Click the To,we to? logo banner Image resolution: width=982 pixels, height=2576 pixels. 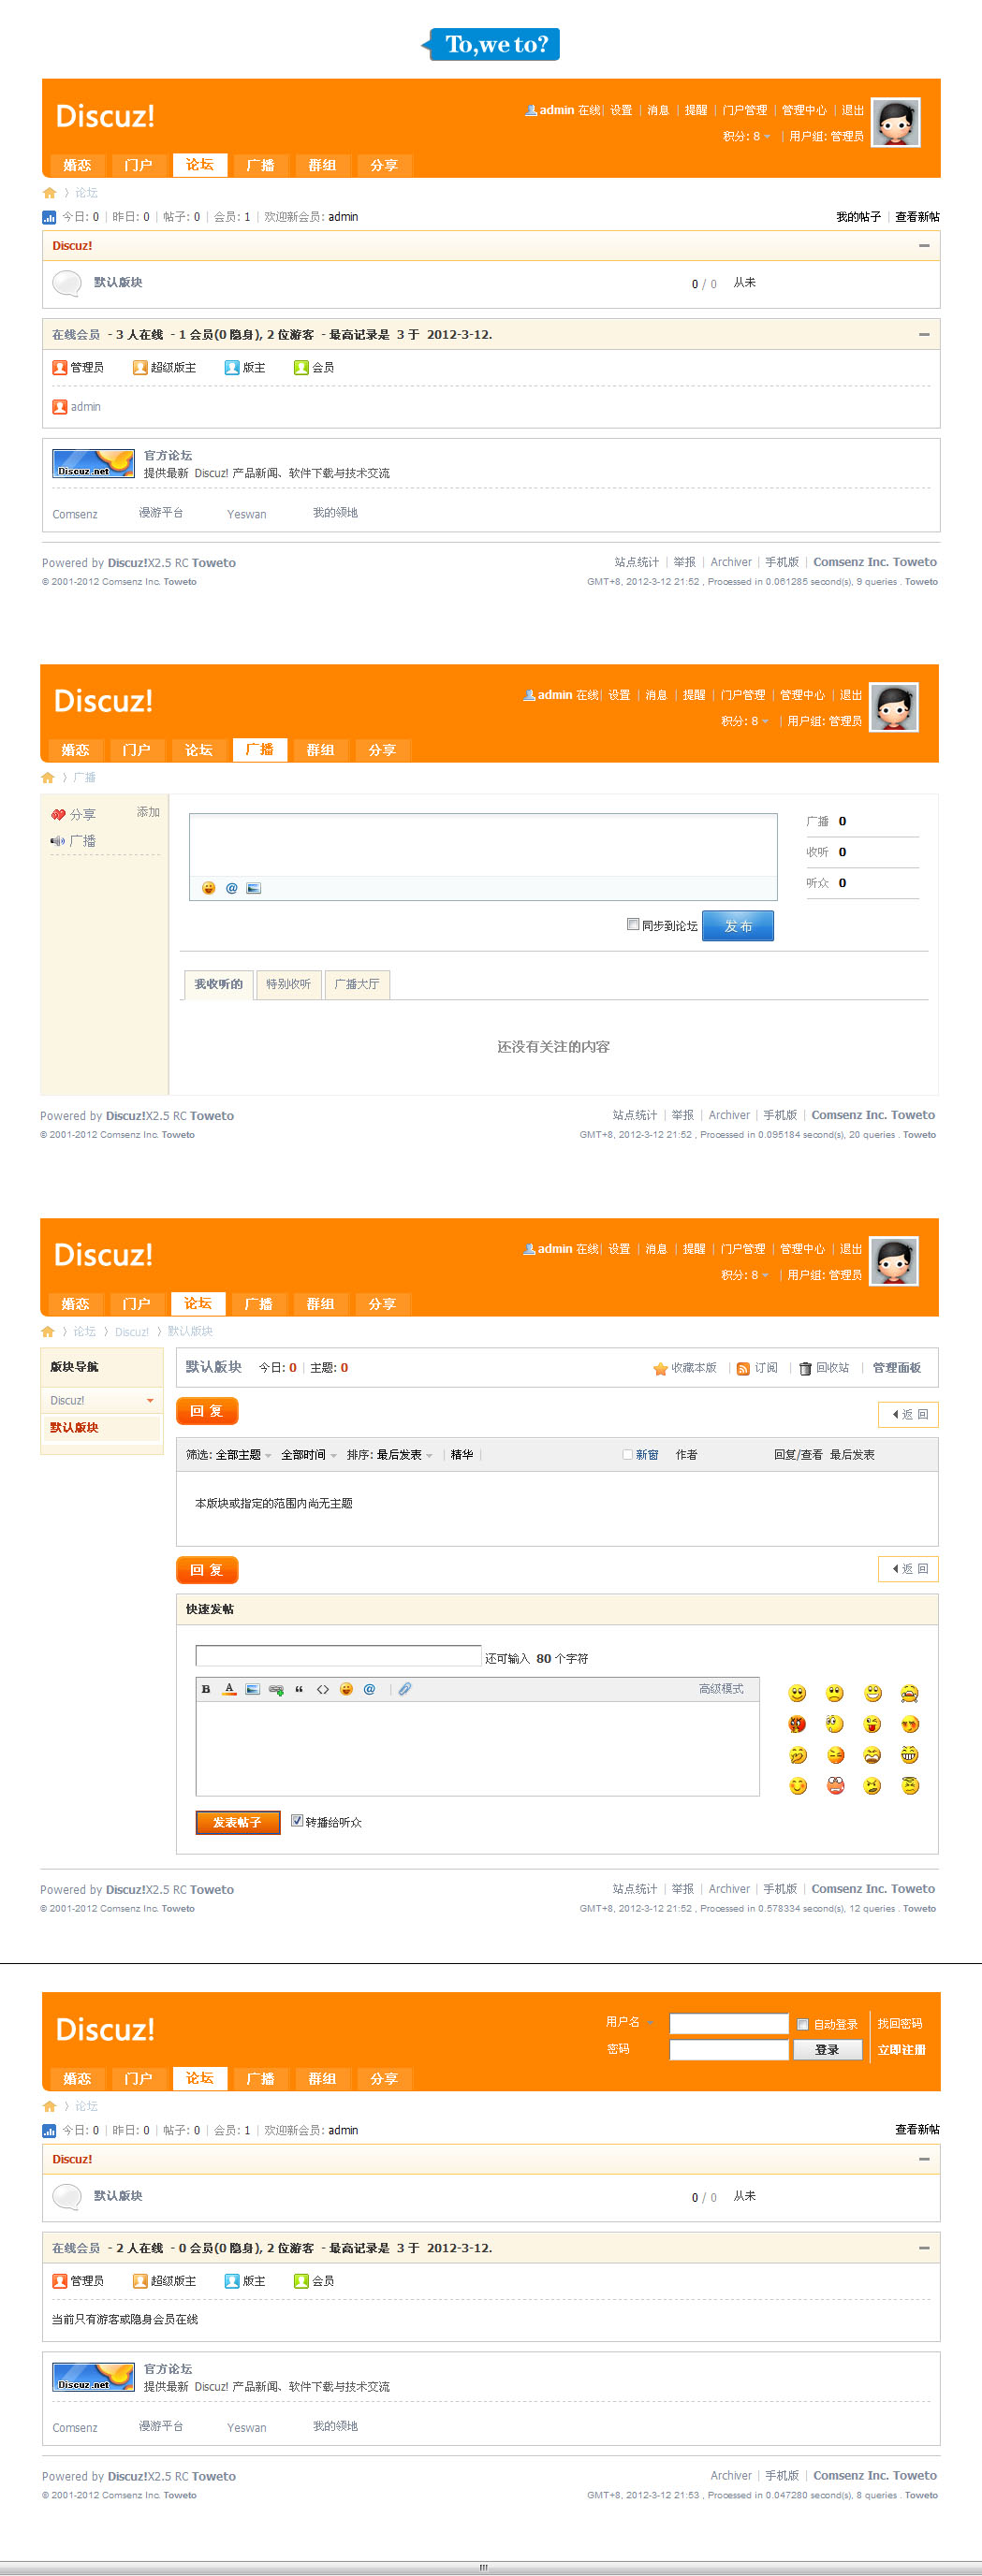(491, 44)
